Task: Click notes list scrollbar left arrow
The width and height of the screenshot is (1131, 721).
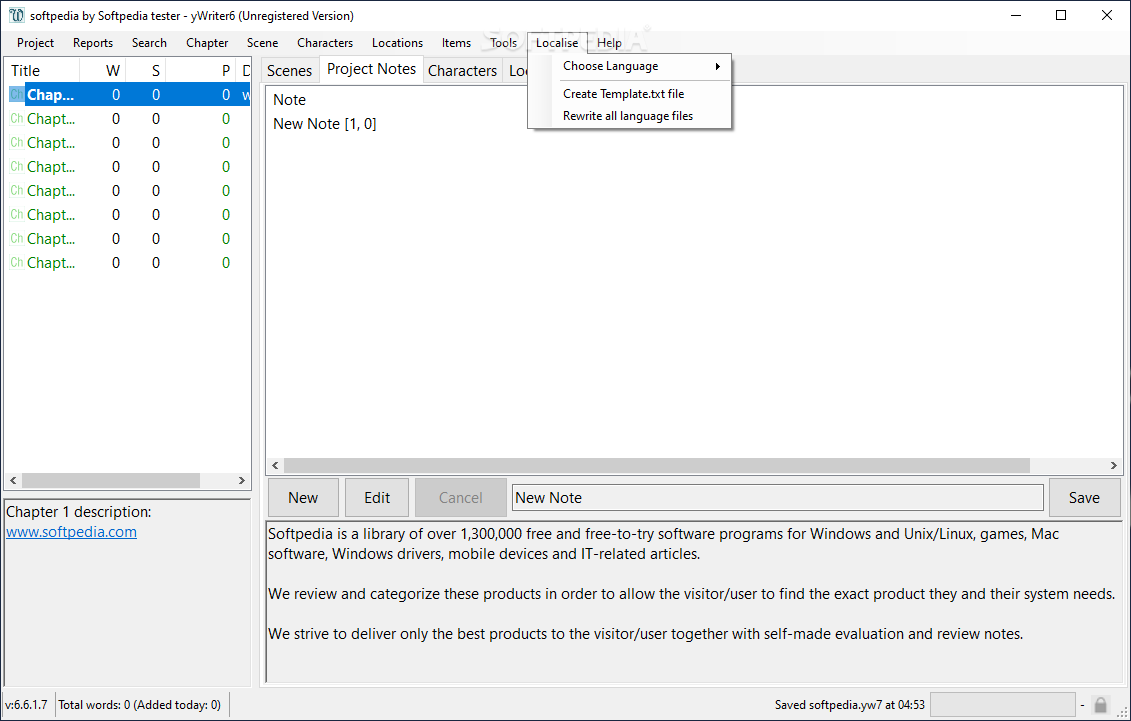Action: coord(275,466)
